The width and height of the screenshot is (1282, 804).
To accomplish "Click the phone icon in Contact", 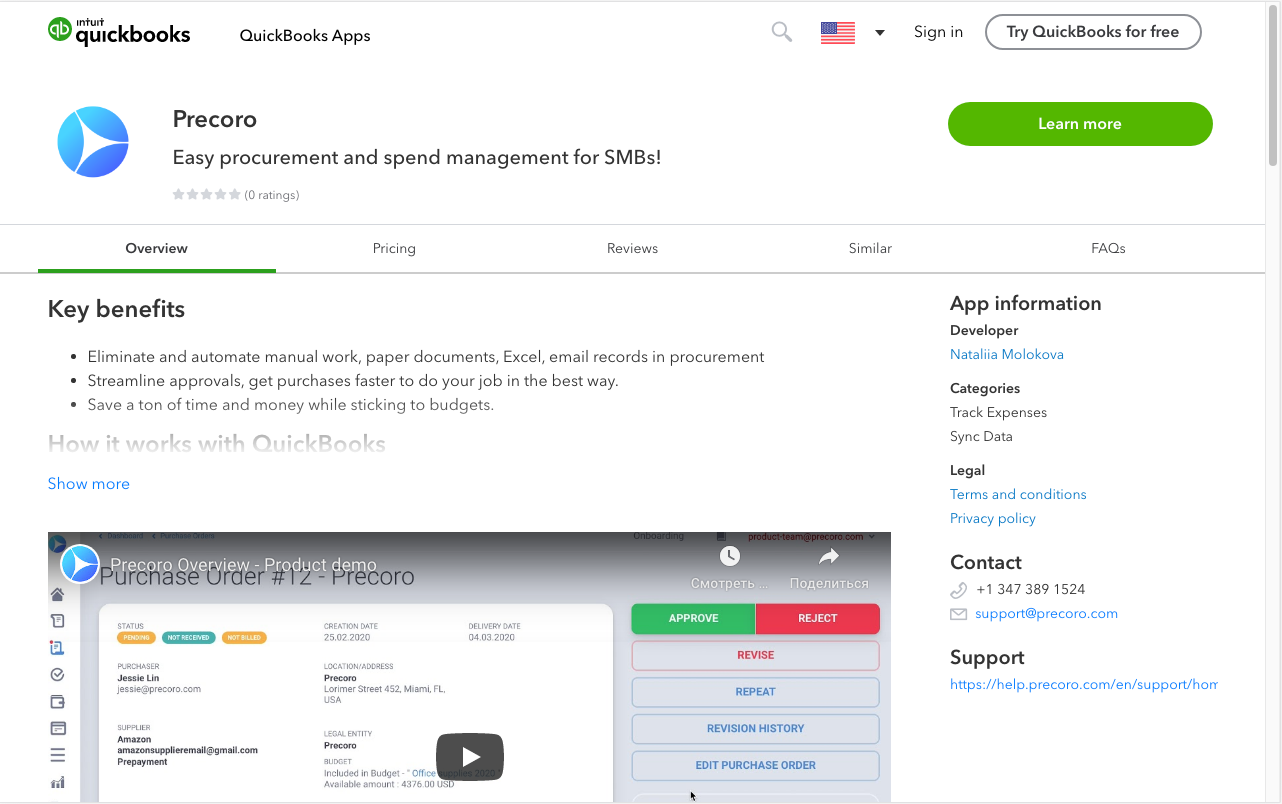I will 958,590.
